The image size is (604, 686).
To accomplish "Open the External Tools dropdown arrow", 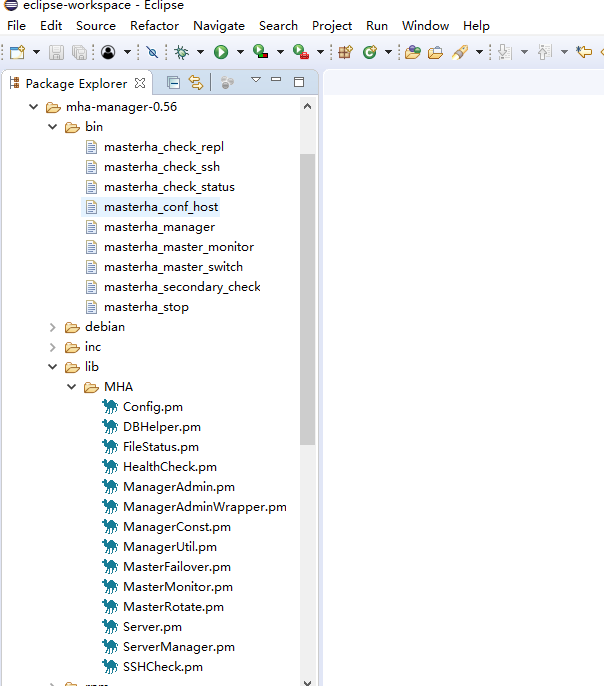I will coord(321,52).
